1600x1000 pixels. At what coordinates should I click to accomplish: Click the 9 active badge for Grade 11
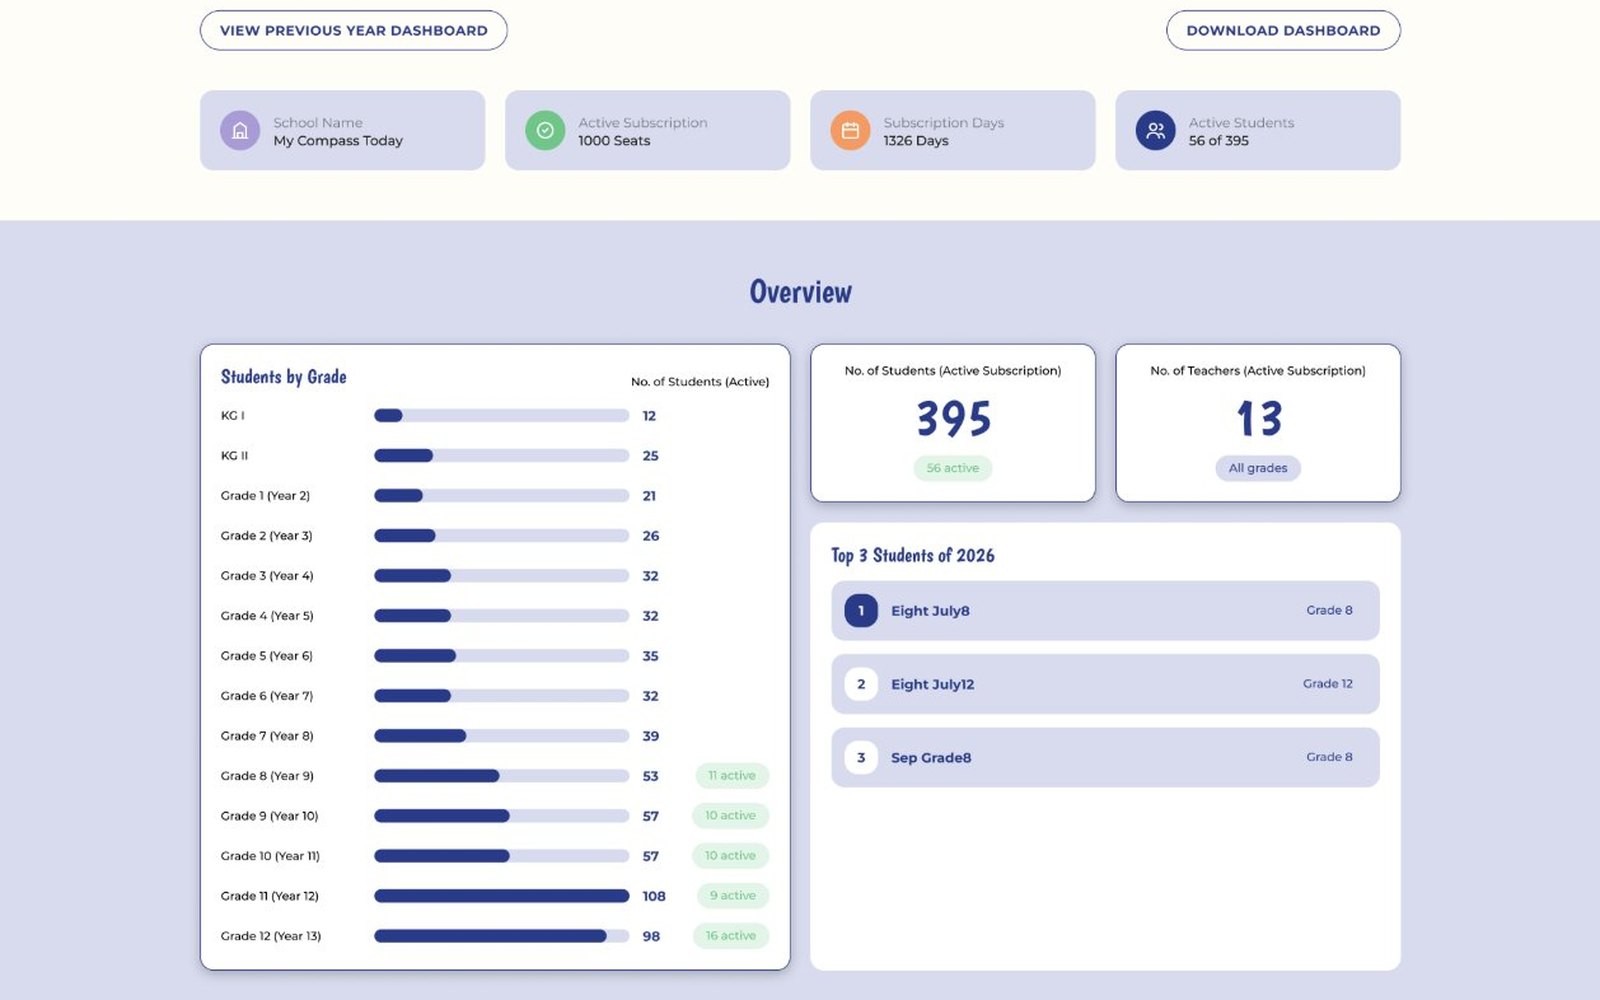point(732,896)
